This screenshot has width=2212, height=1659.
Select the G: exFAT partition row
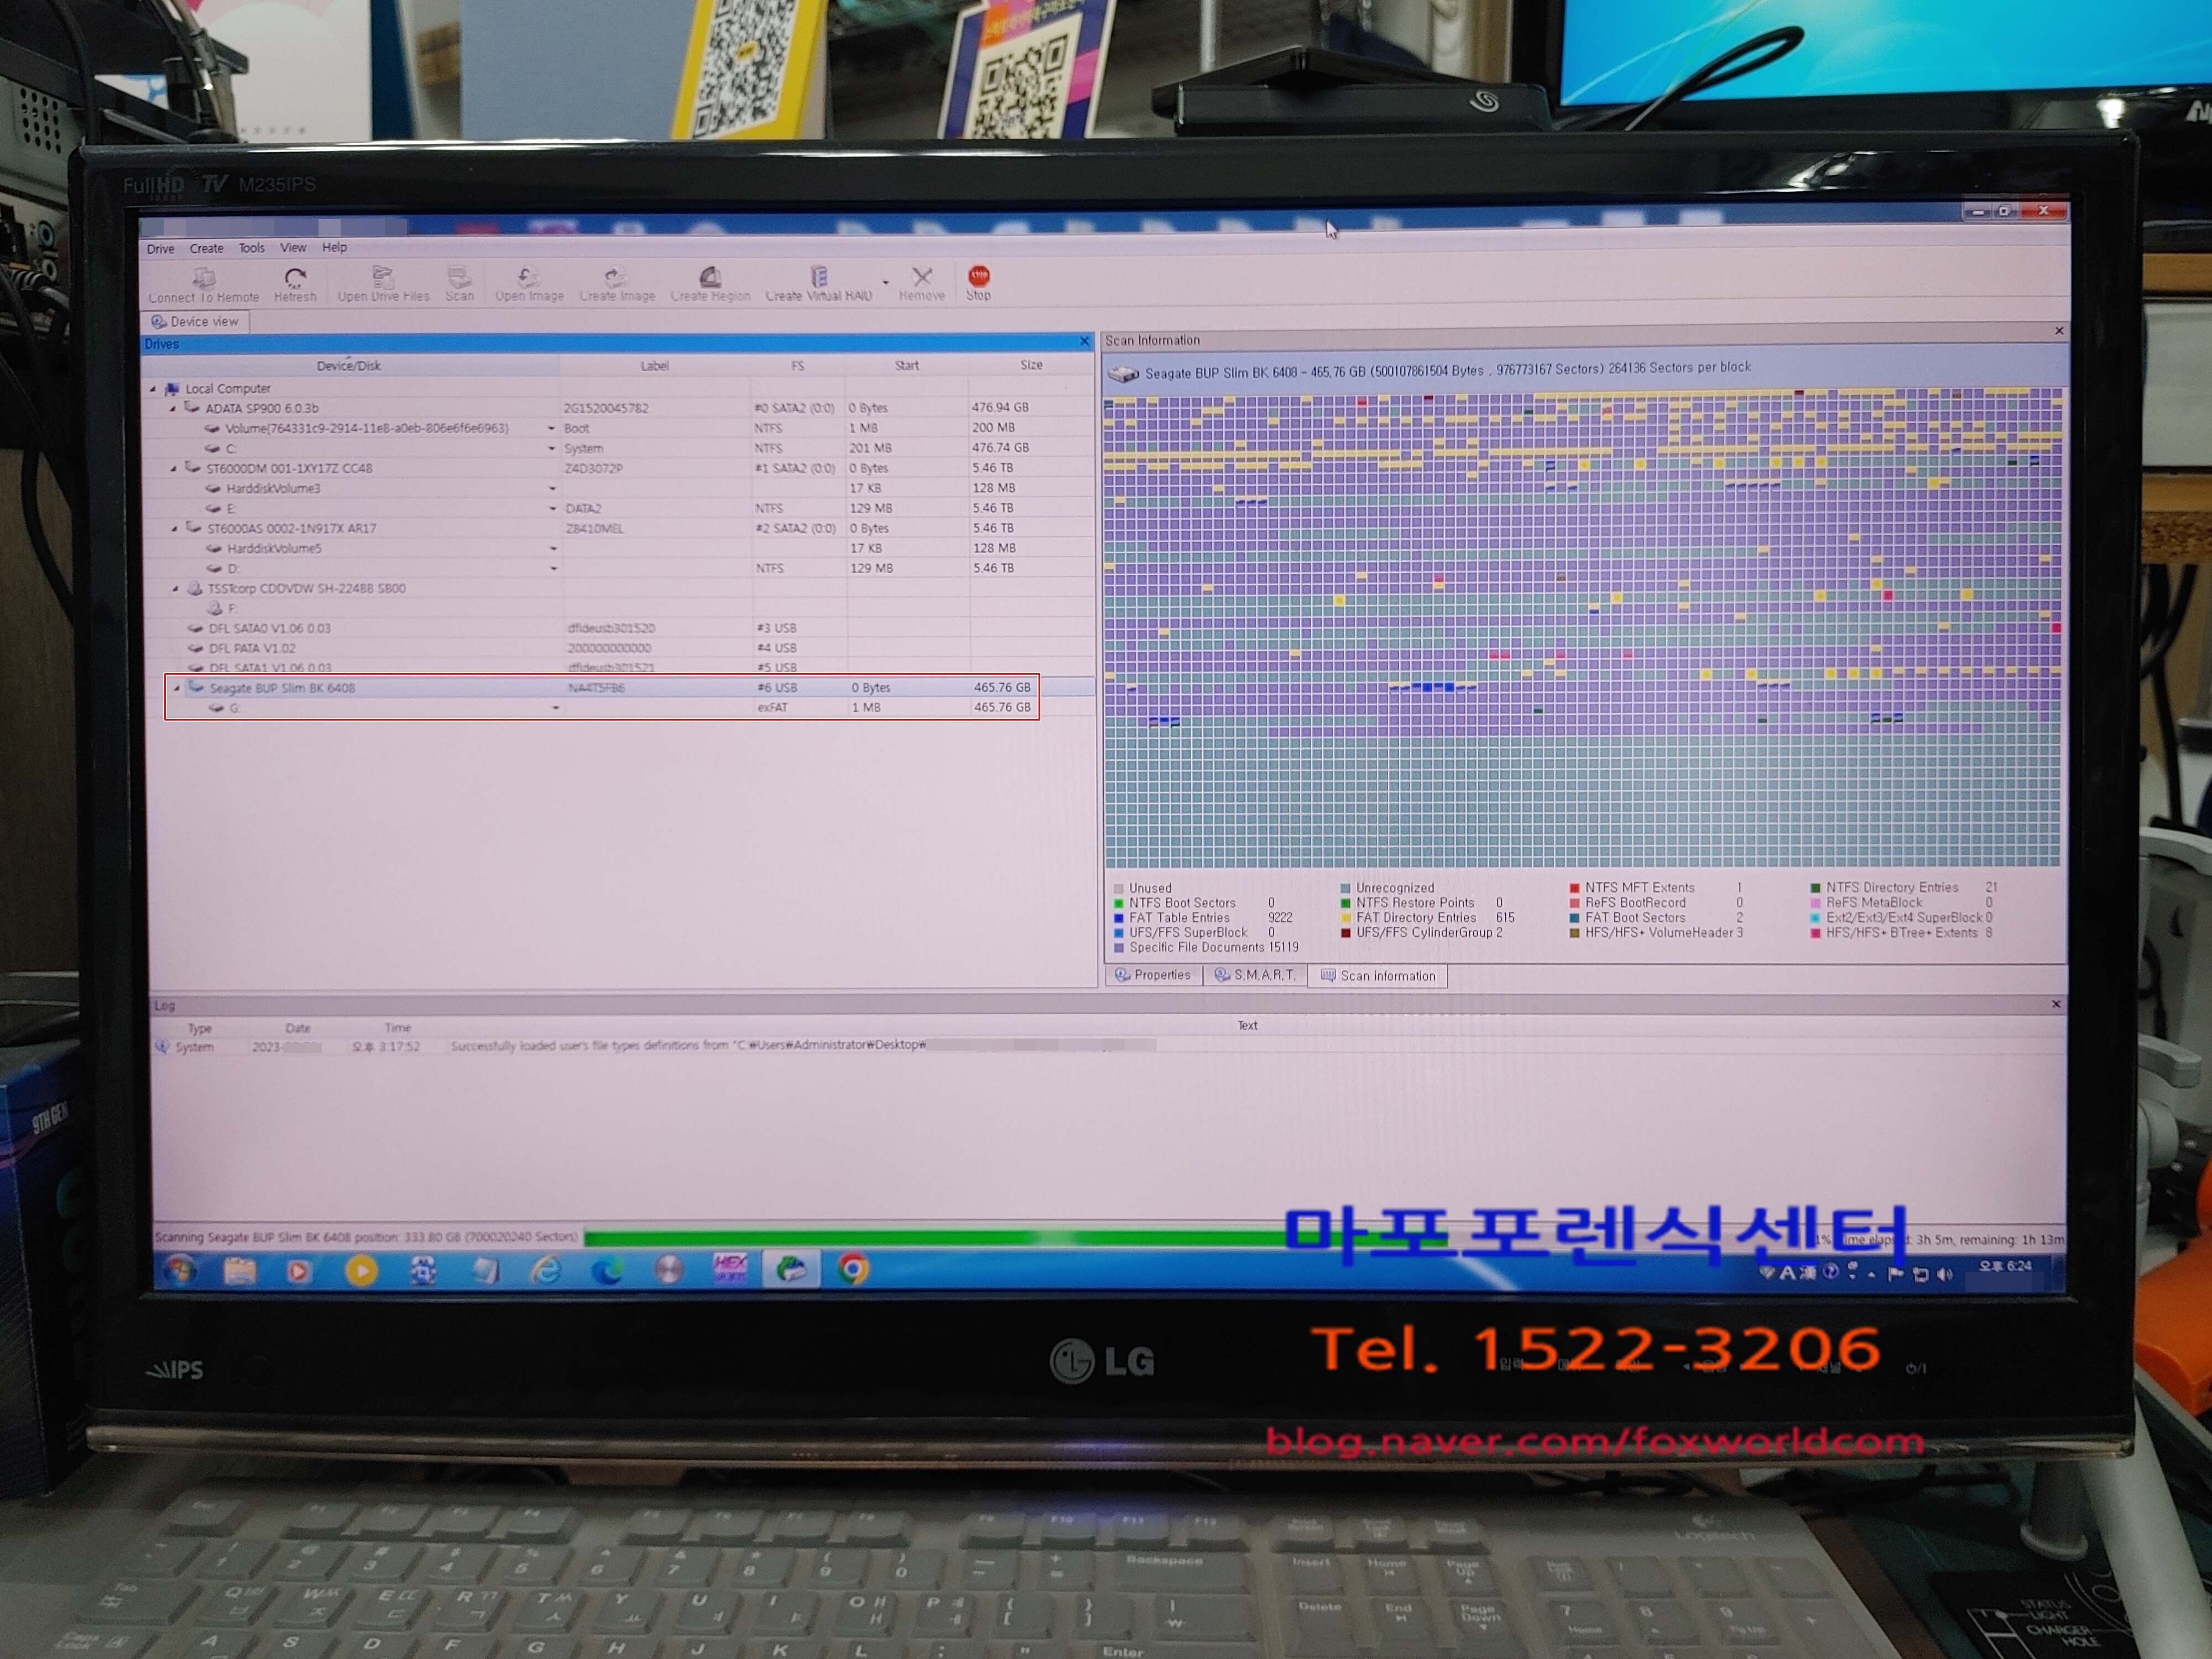click(621, 708)
